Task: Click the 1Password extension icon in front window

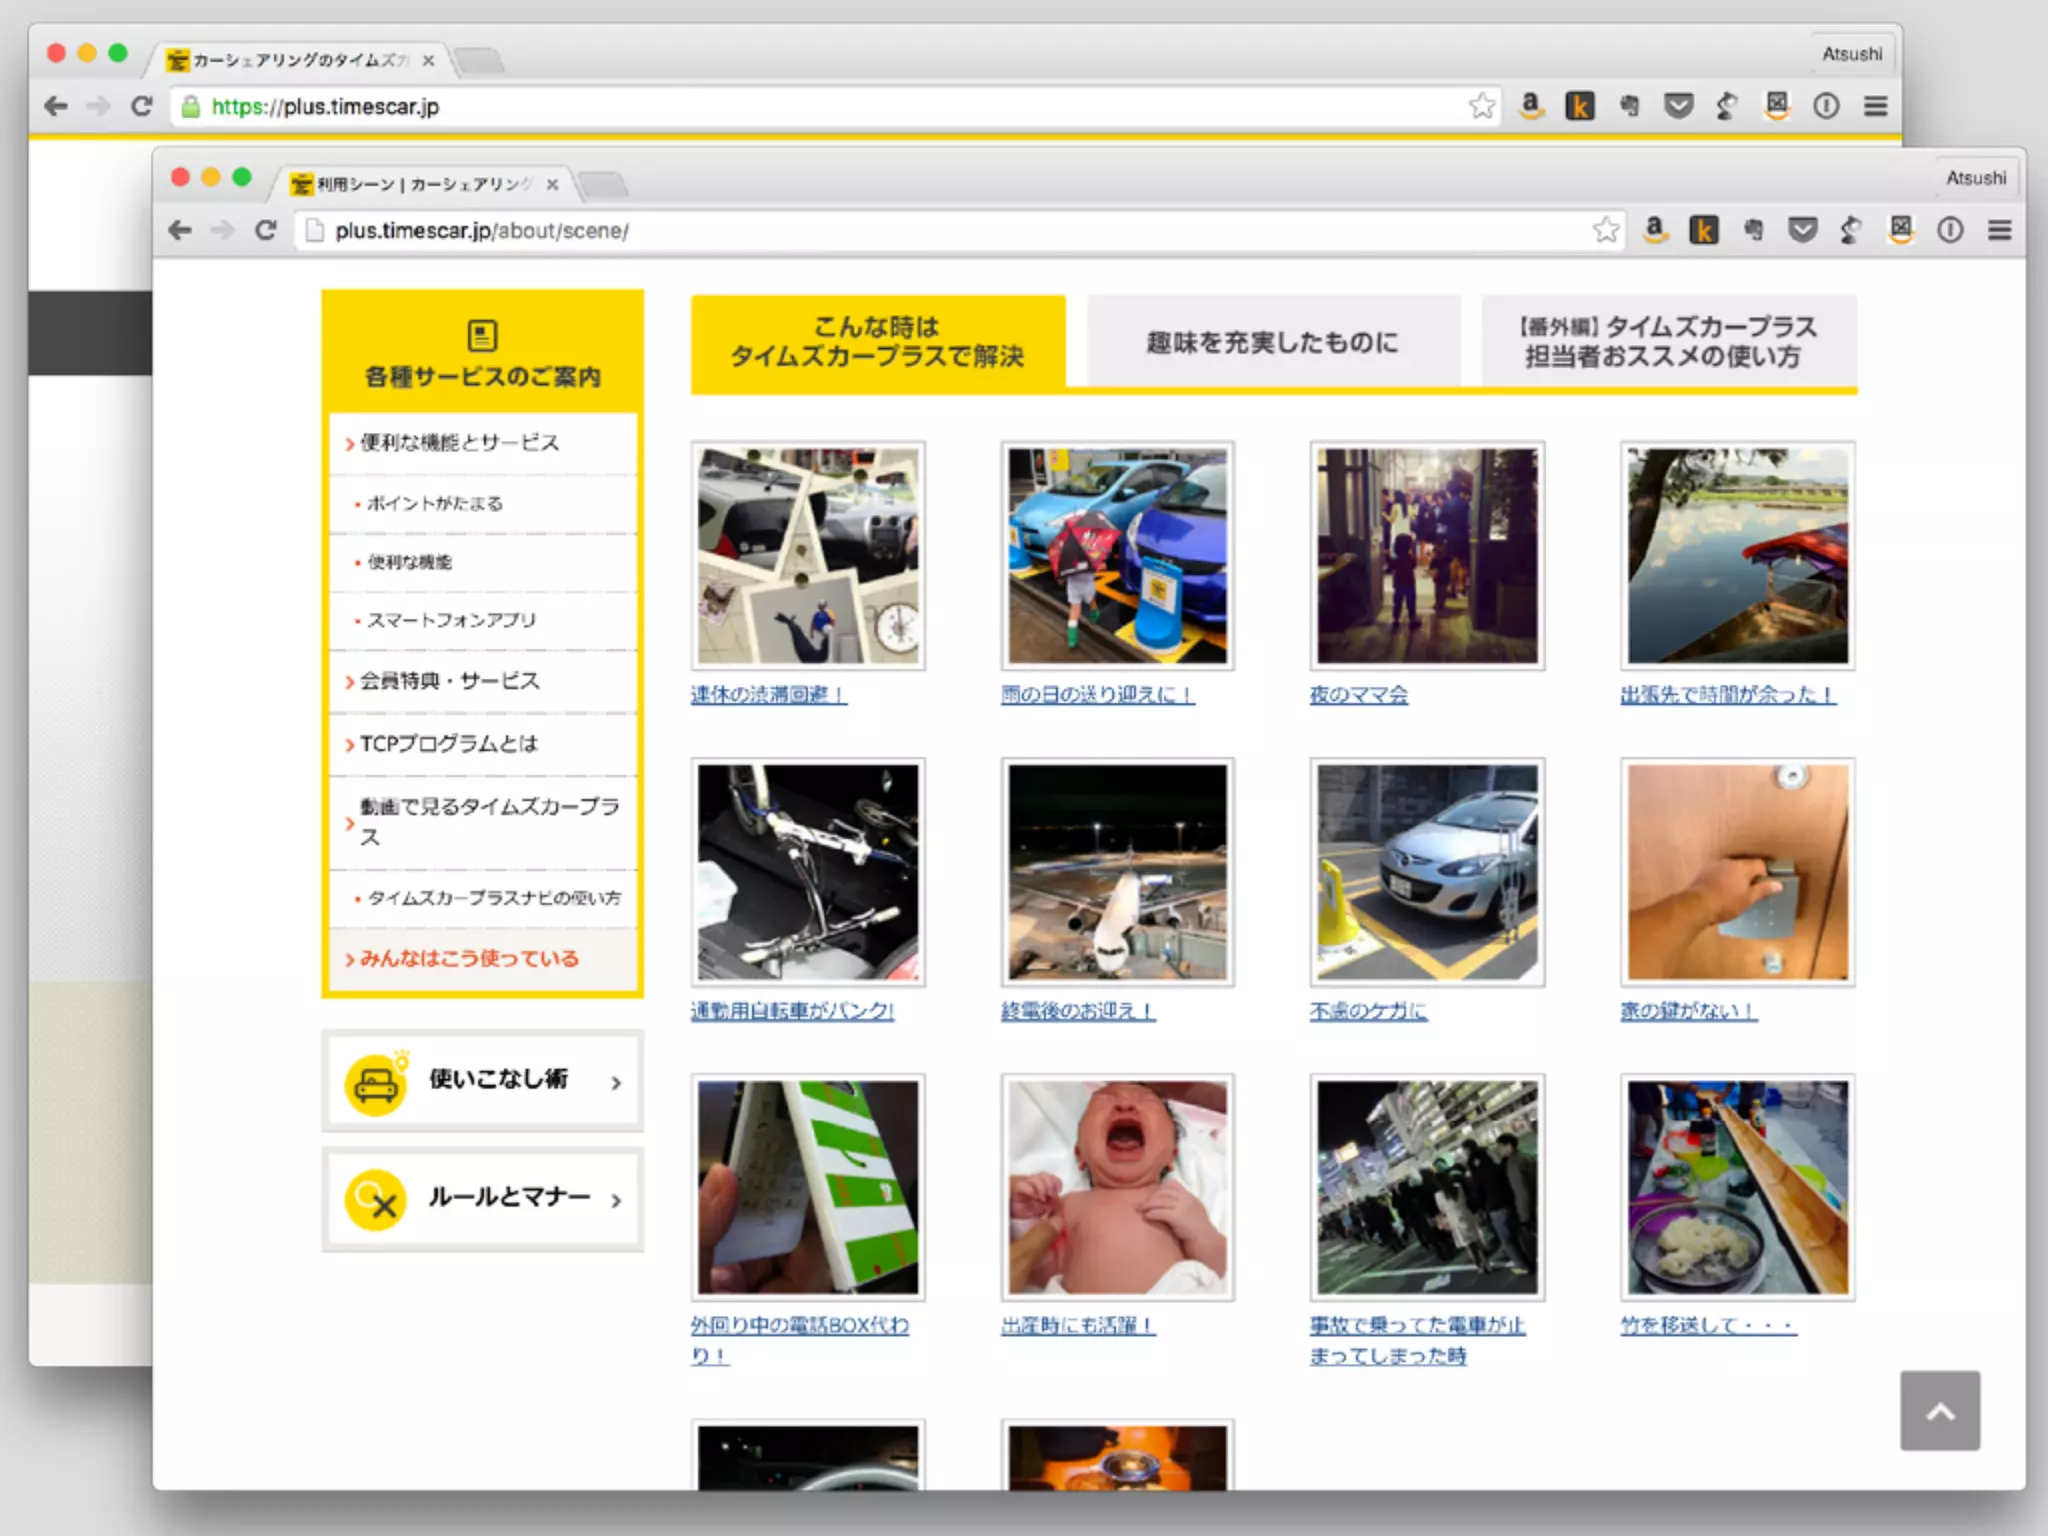Action: [x=1950, y=230]
